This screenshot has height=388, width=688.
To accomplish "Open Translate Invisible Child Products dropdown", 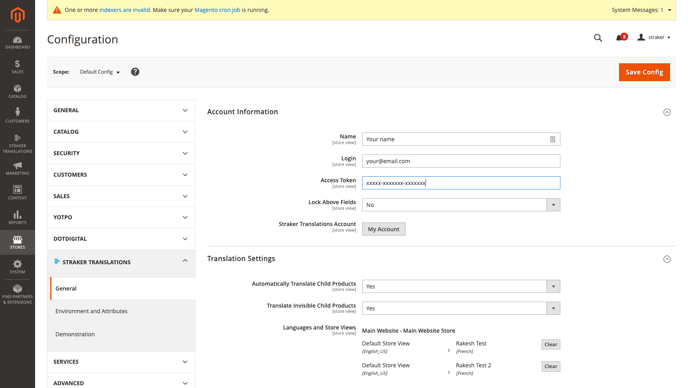I will pos(461,309).
